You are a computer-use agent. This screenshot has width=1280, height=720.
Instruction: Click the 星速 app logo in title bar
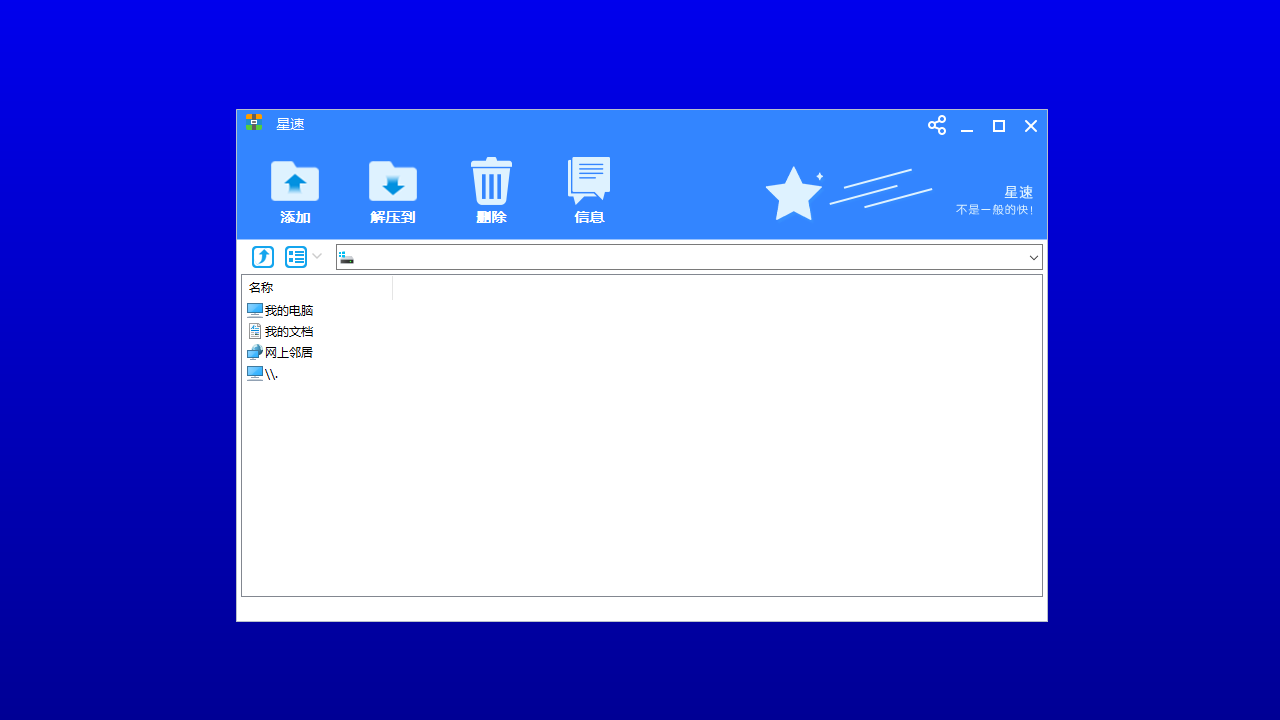pos(254,122)
